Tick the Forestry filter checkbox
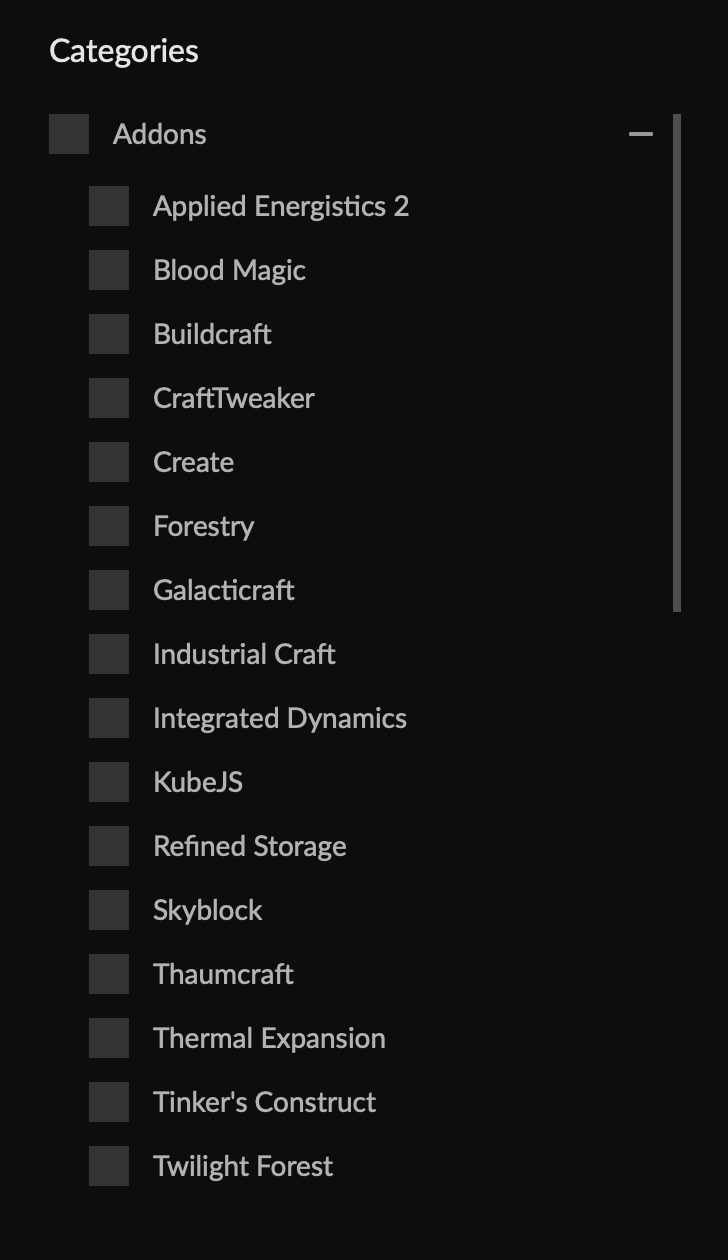728x1260 pixels. [x=109, y=526]
